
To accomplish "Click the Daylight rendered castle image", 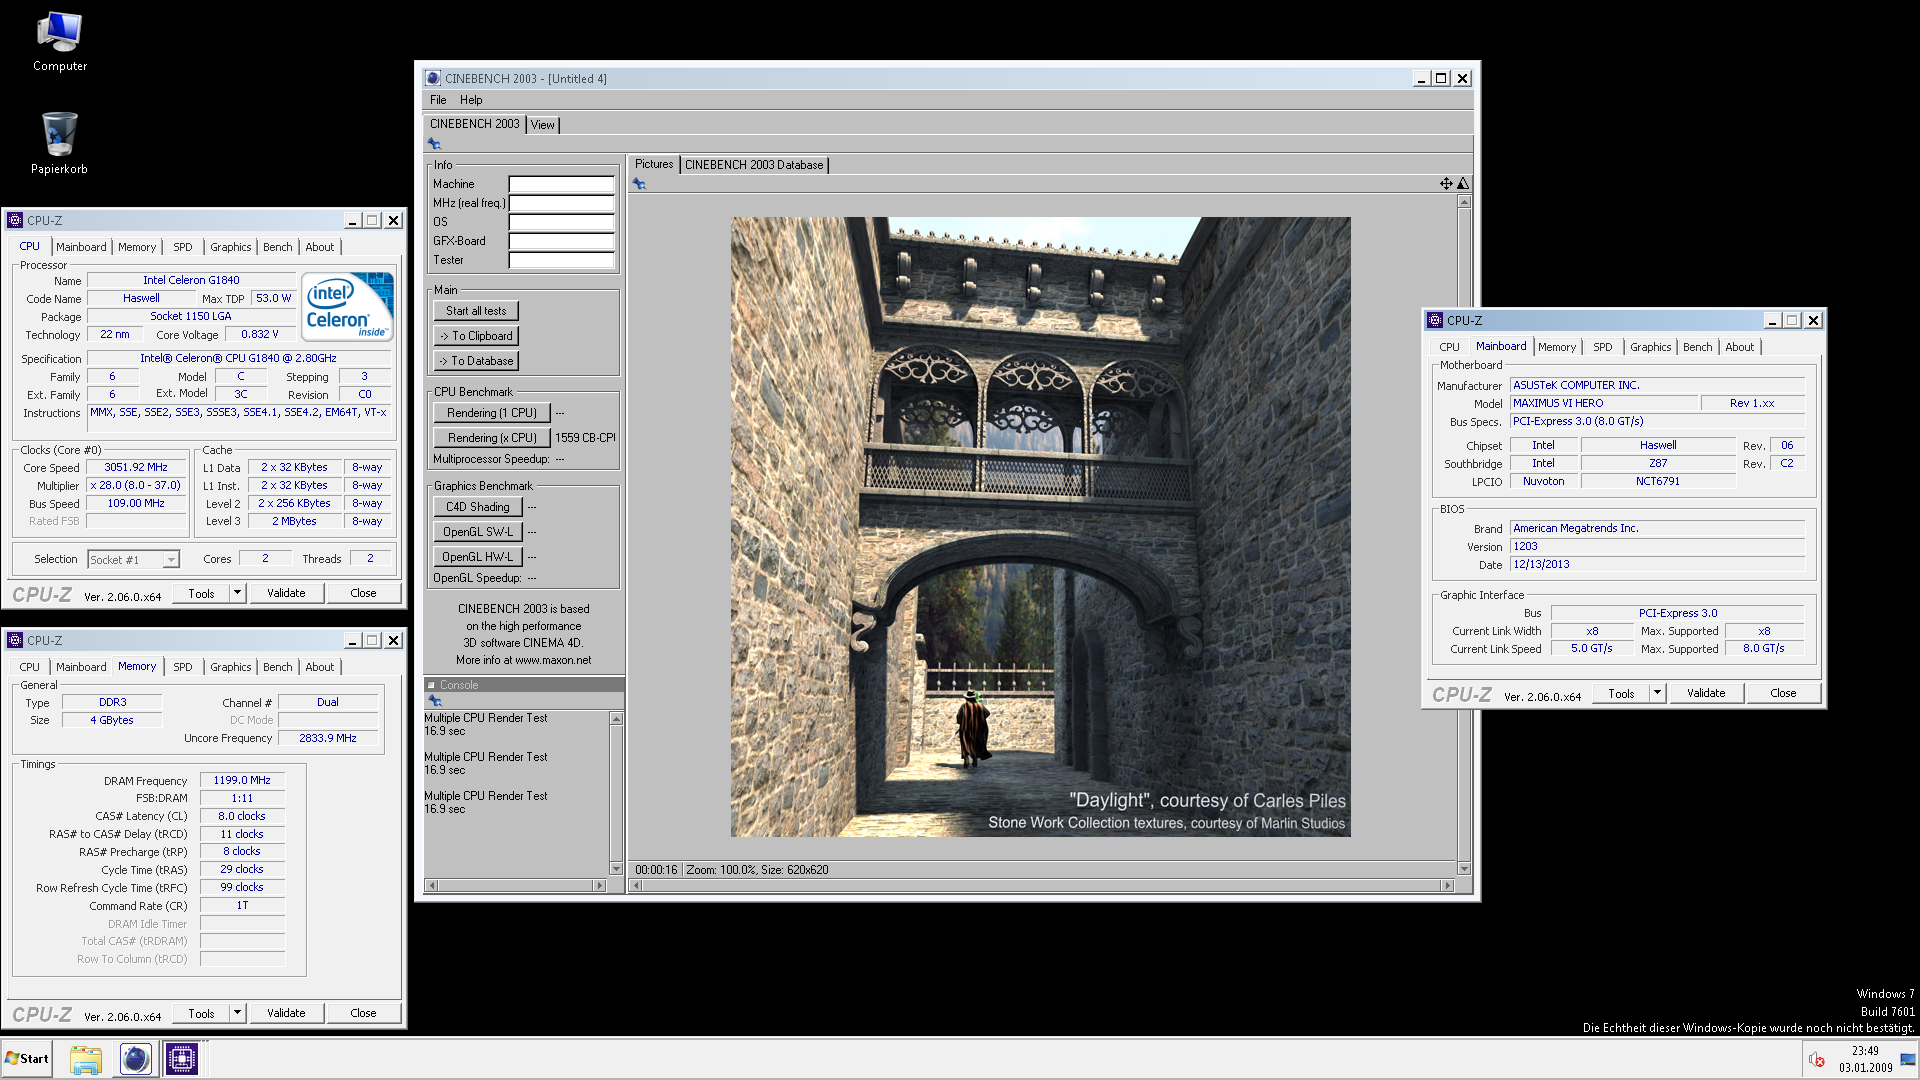I will [1040, 527].
